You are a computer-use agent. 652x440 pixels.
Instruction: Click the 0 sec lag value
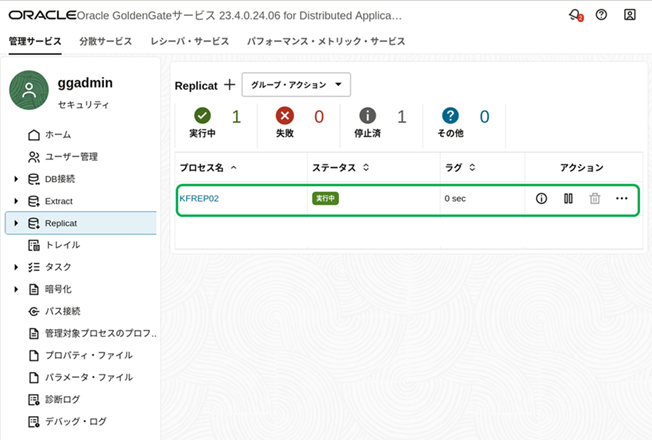tap(455, 198)
